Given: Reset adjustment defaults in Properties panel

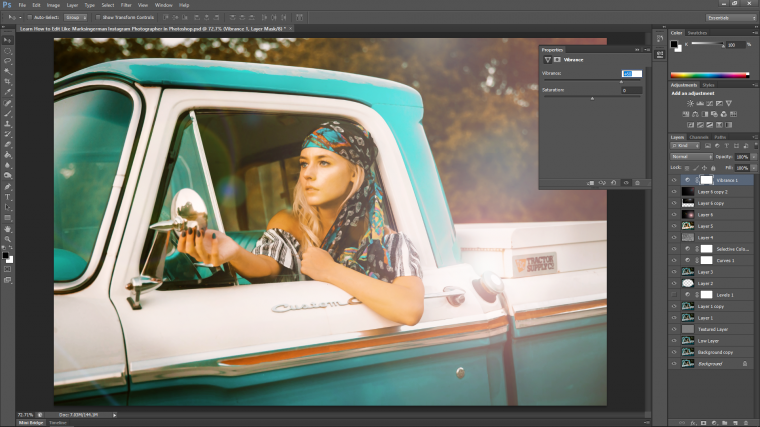Looking at the screenshot, I should pos(614,183).
